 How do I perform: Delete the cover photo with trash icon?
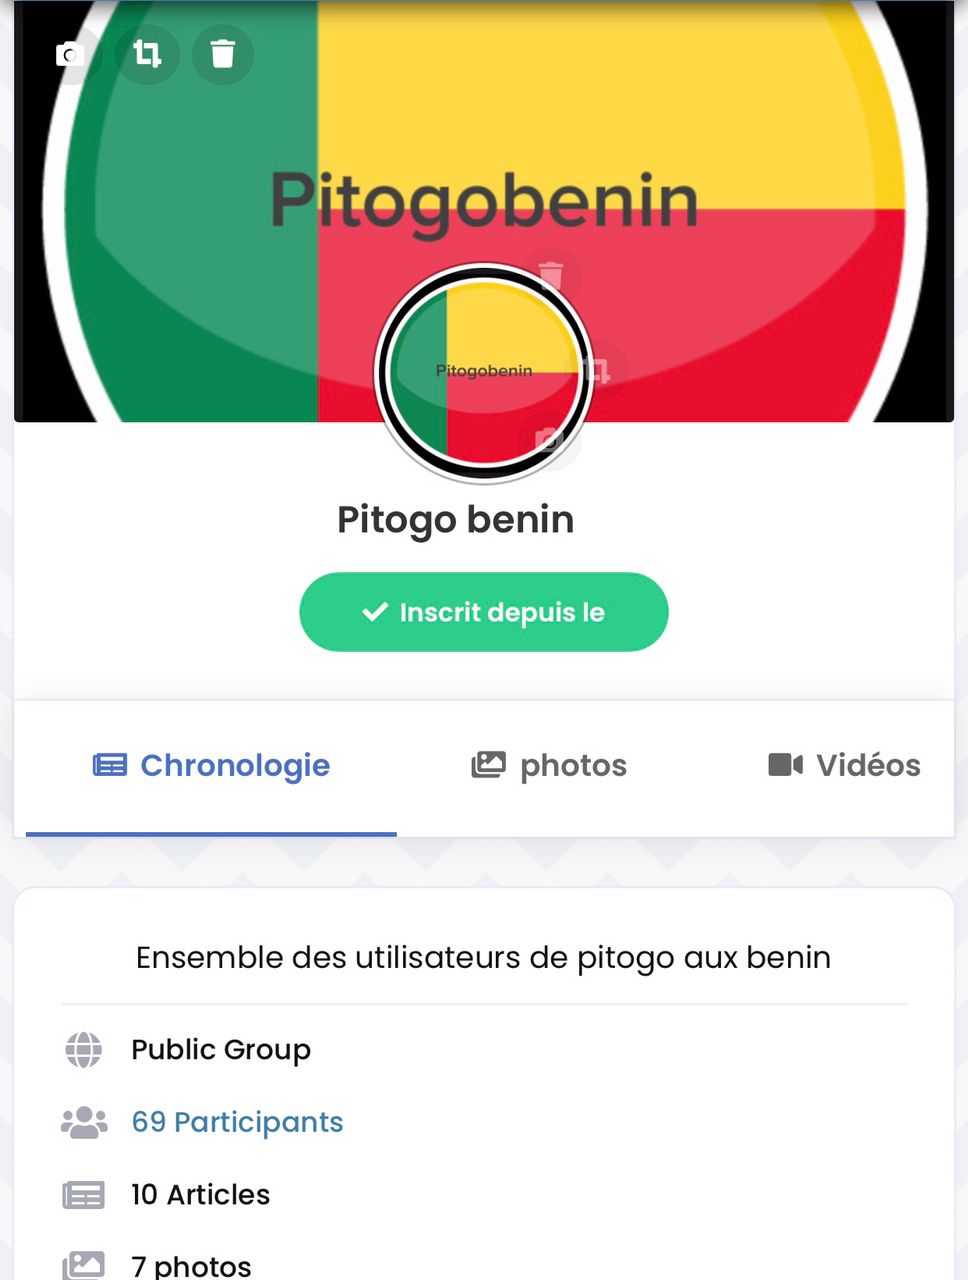point(222,54)
